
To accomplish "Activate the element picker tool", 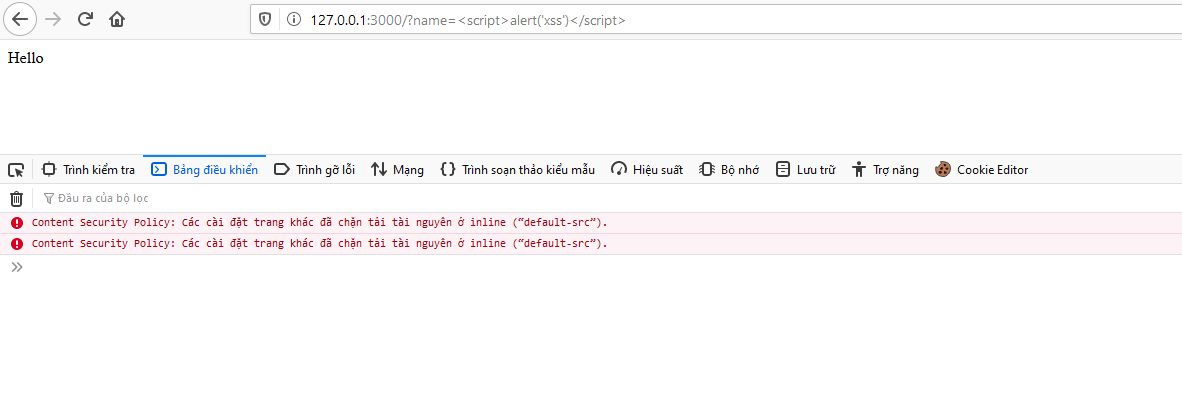I will (16, 170).
